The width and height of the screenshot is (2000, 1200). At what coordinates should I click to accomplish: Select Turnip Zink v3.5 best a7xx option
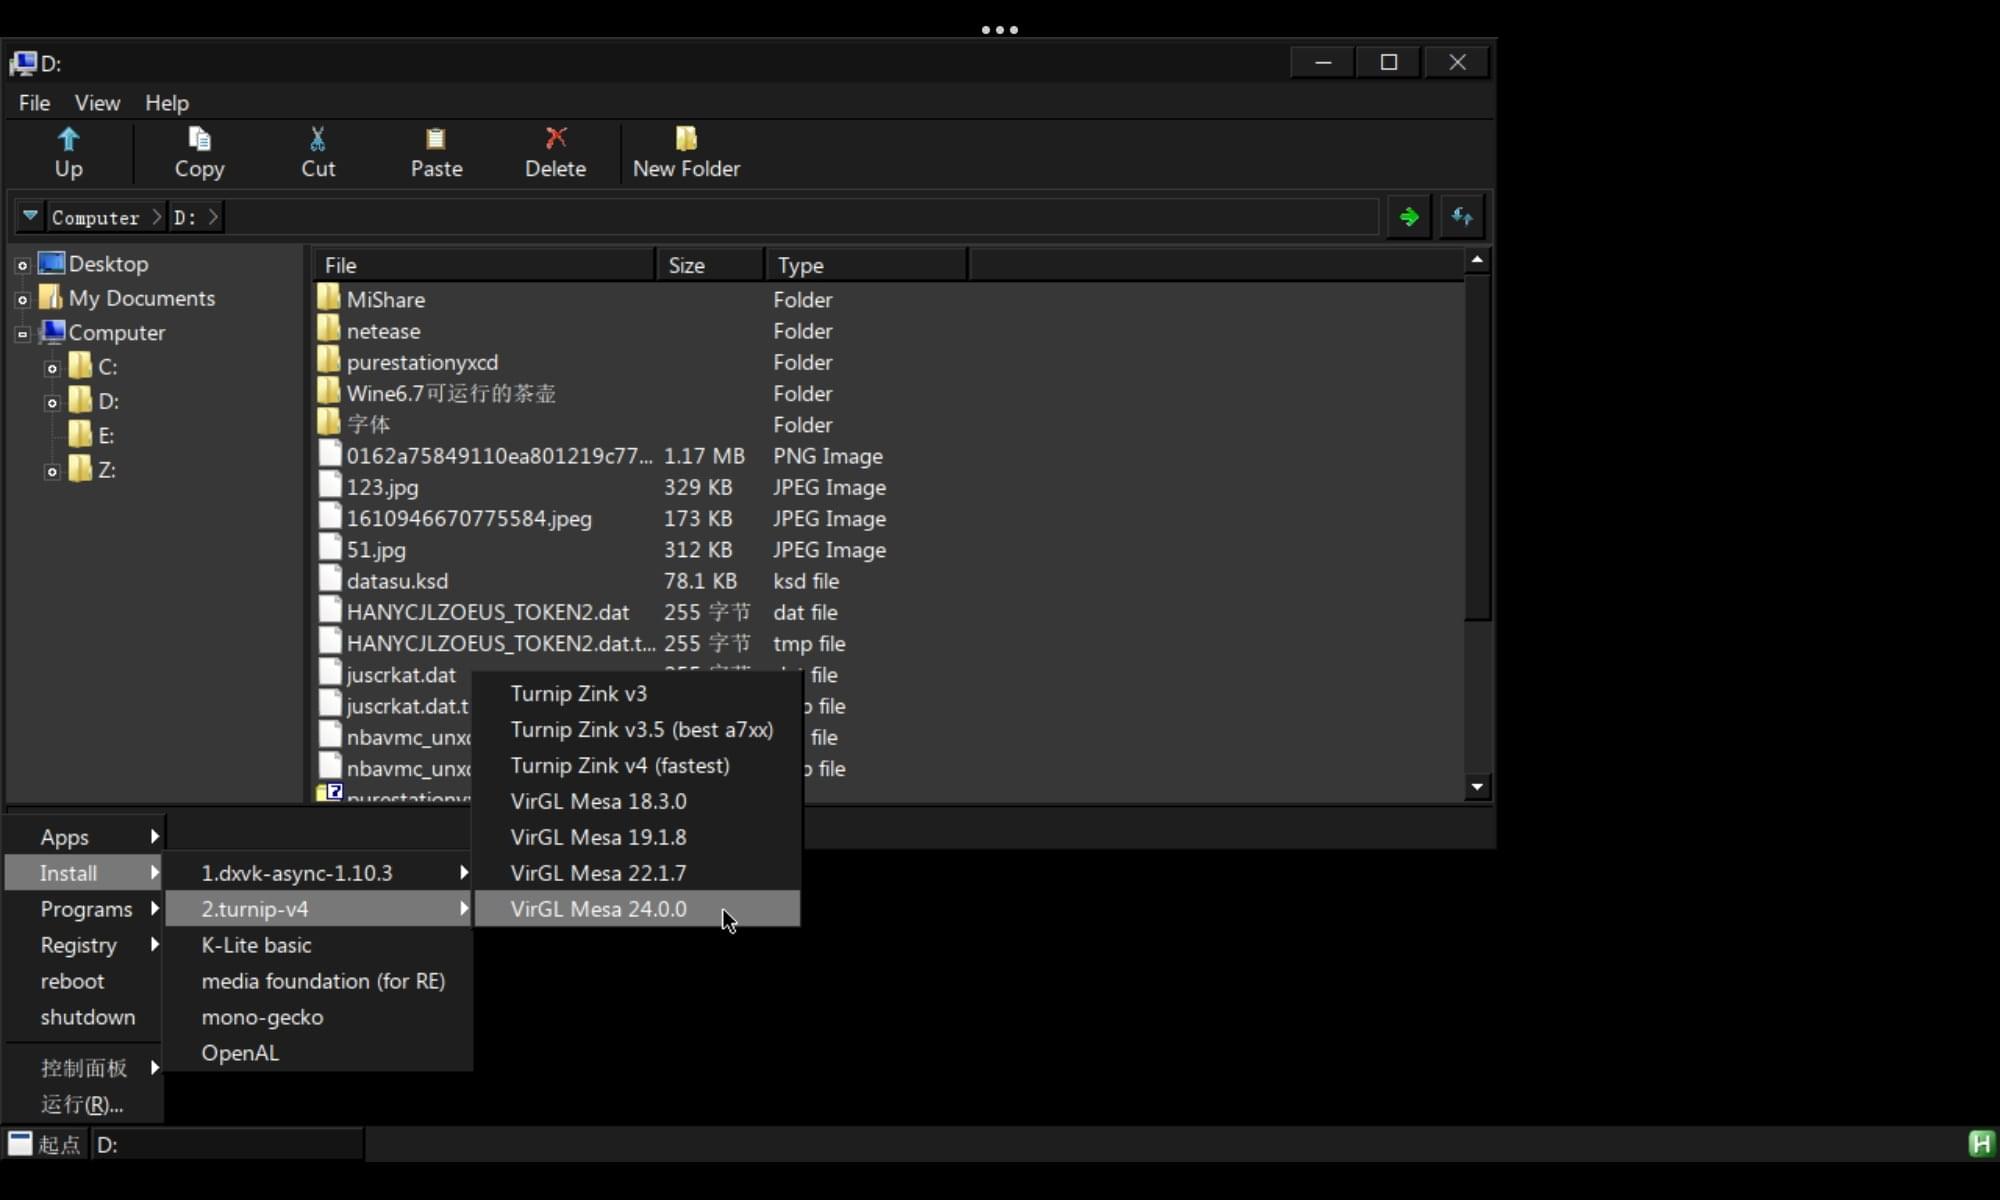[641, 729]
